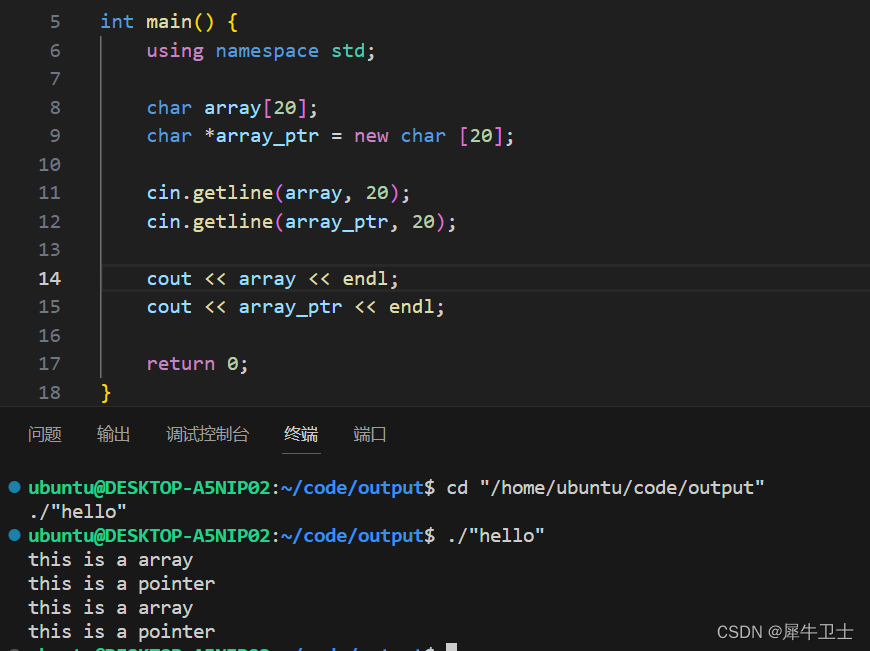
Task: Switch to the 输出 tab
Action: coord(113,434)
